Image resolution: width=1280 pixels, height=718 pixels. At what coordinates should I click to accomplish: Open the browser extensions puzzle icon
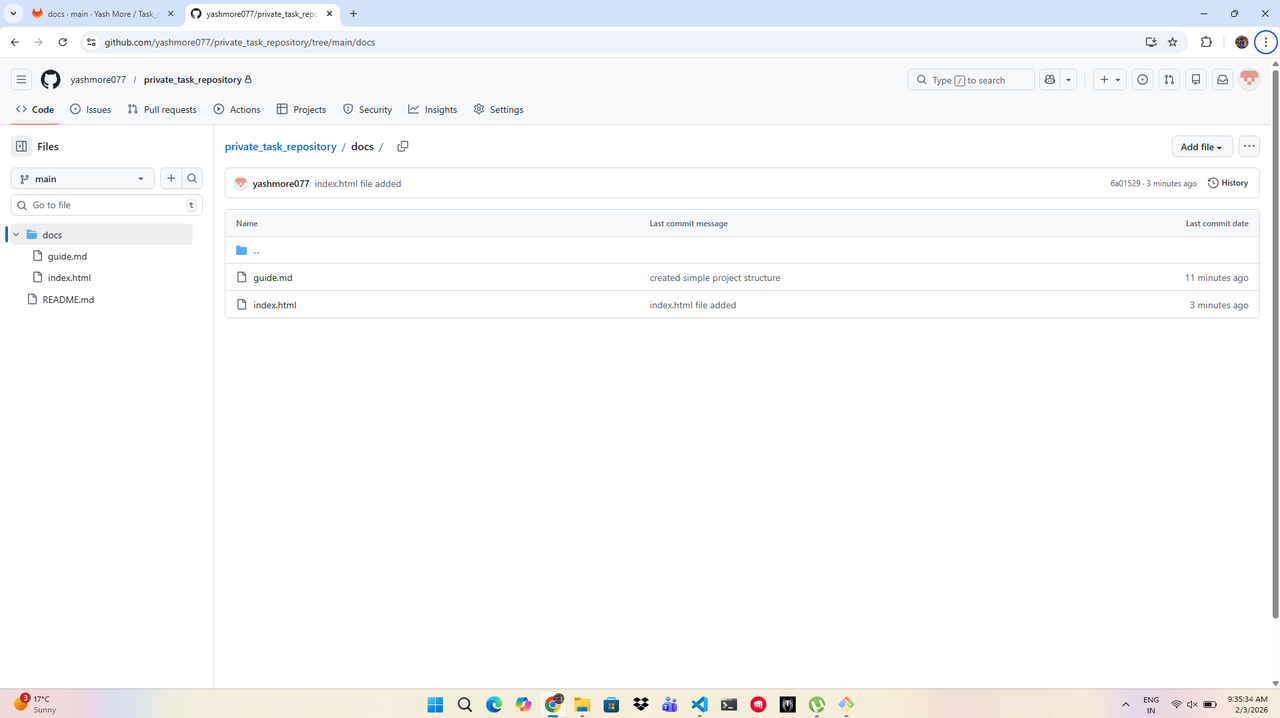pos(1206,42)
